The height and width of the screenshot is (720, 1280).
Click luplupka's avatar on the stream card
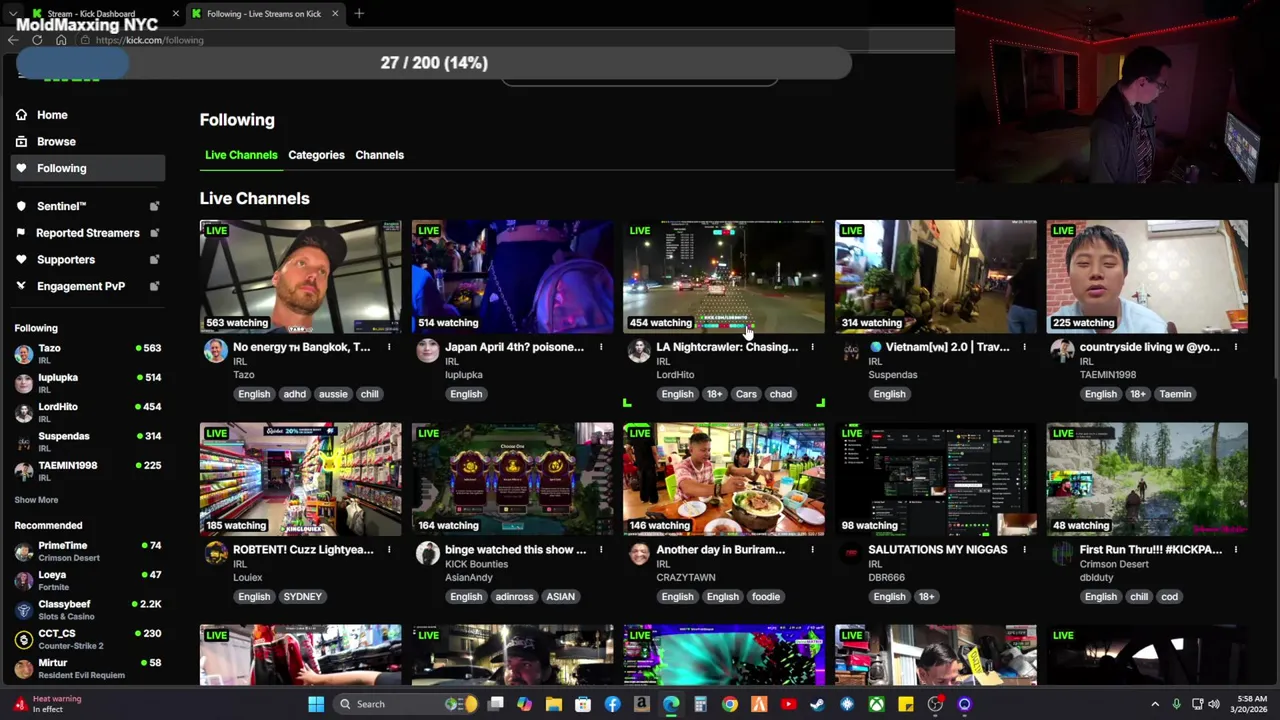click(427, 351)
